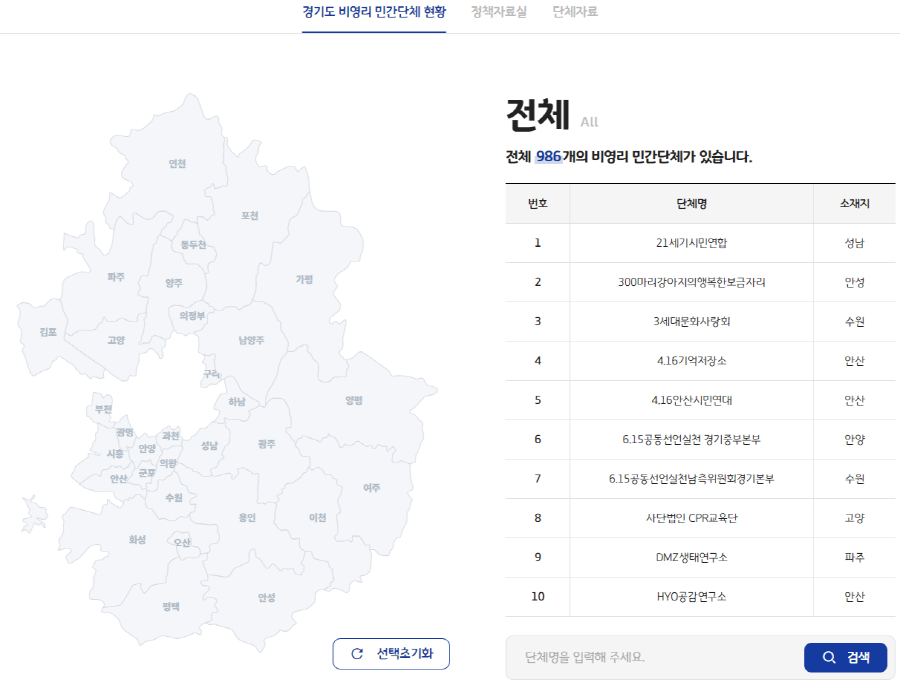This screenshot has width=900, height=681.
Task: Click 4.16안산시민연대 organization name
Action: [691, 400]
